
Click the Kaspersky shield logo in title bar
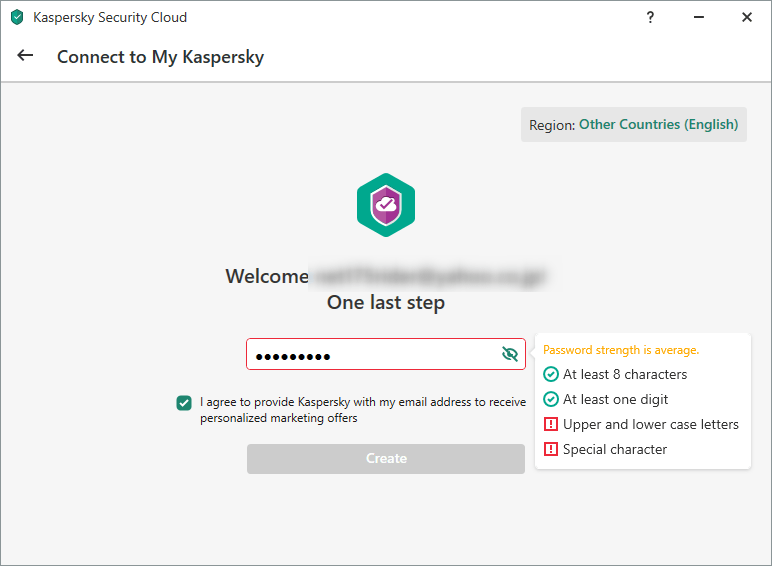pos(17,17)
